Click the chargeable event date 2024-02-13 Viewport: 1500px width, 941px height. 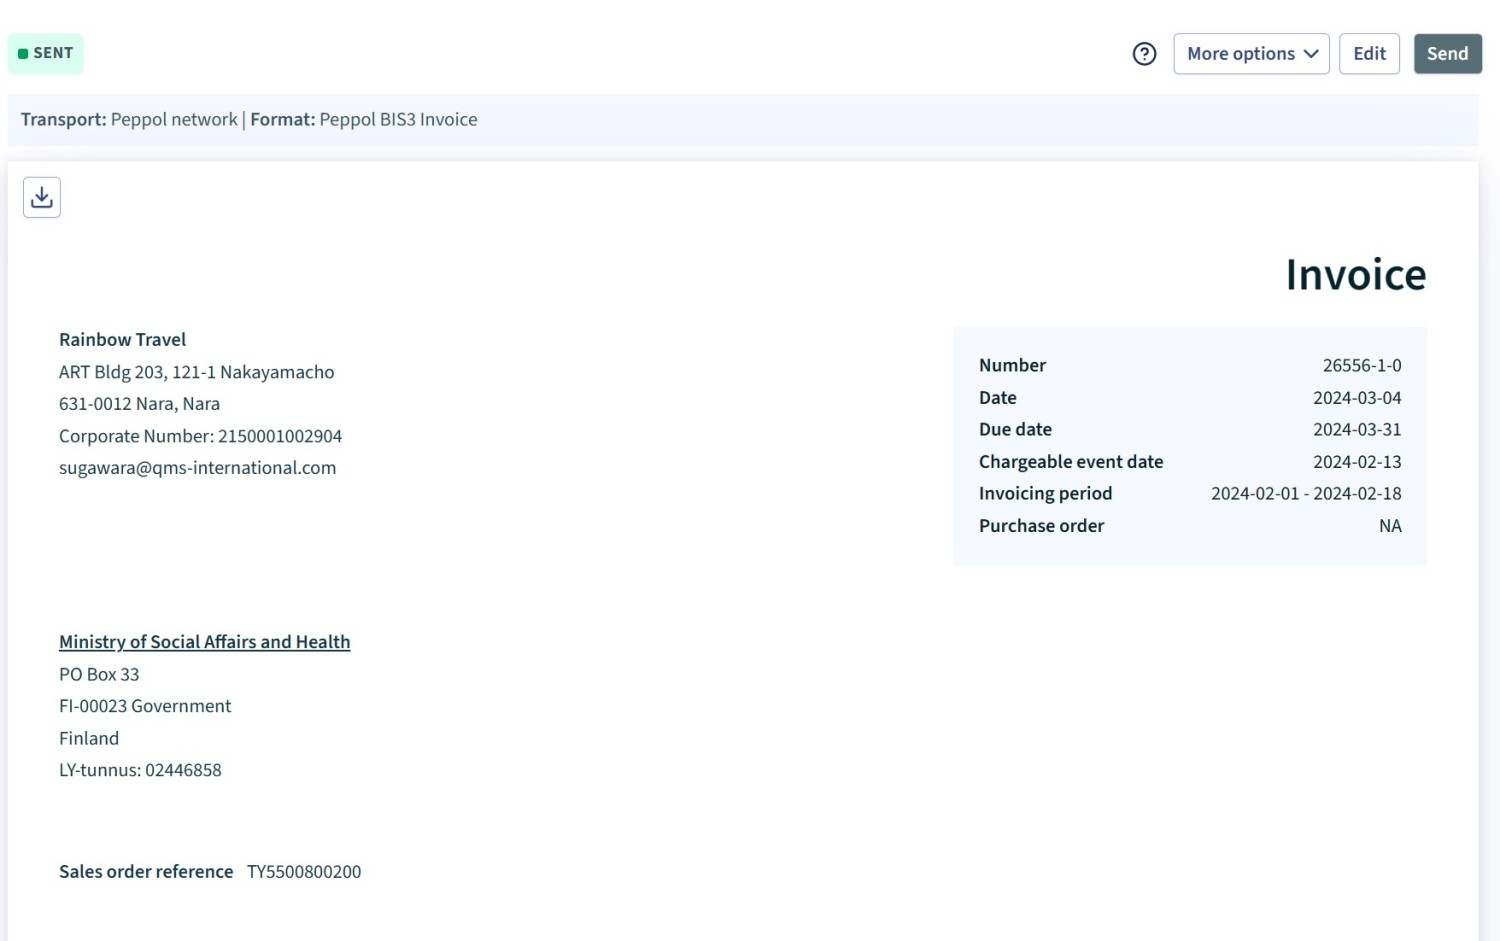[x=1356, y=462]
